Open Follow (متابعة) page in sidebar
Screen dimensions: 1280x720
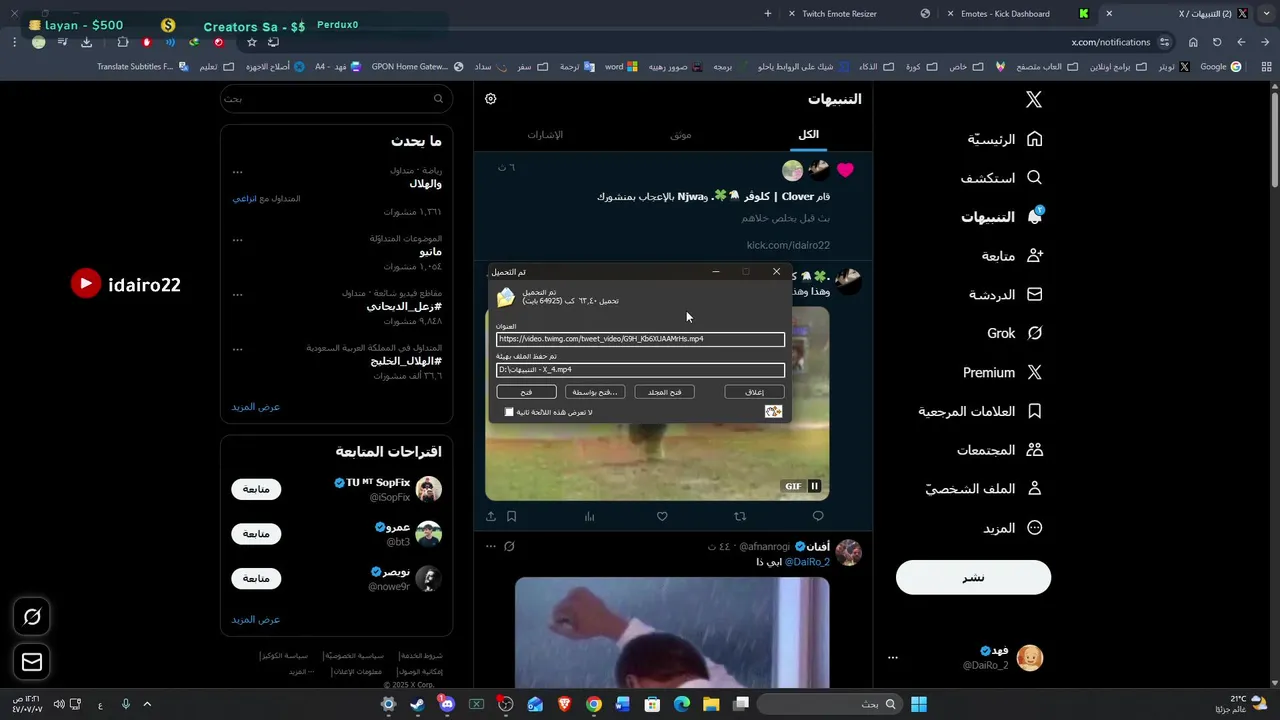1012,256
